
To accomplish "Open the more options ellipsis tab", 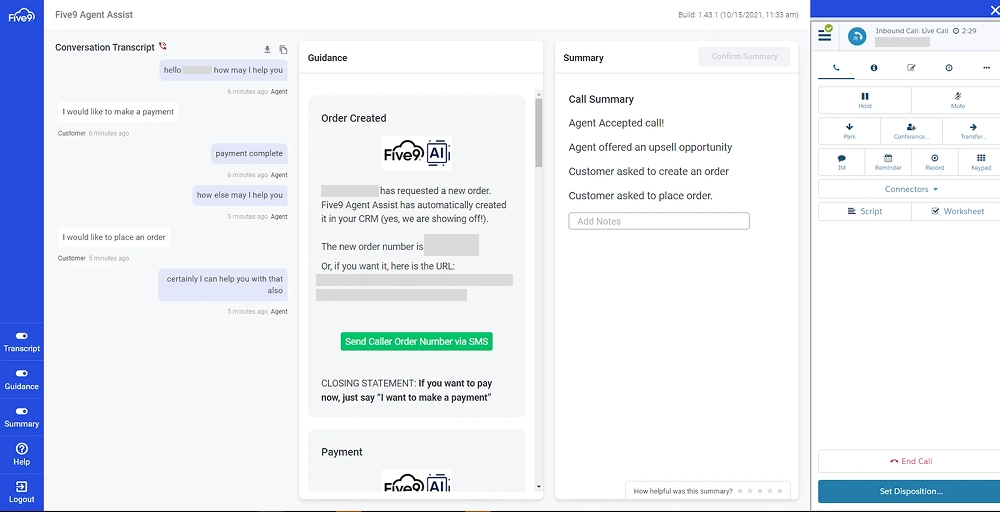I will (x=987, y=68).
